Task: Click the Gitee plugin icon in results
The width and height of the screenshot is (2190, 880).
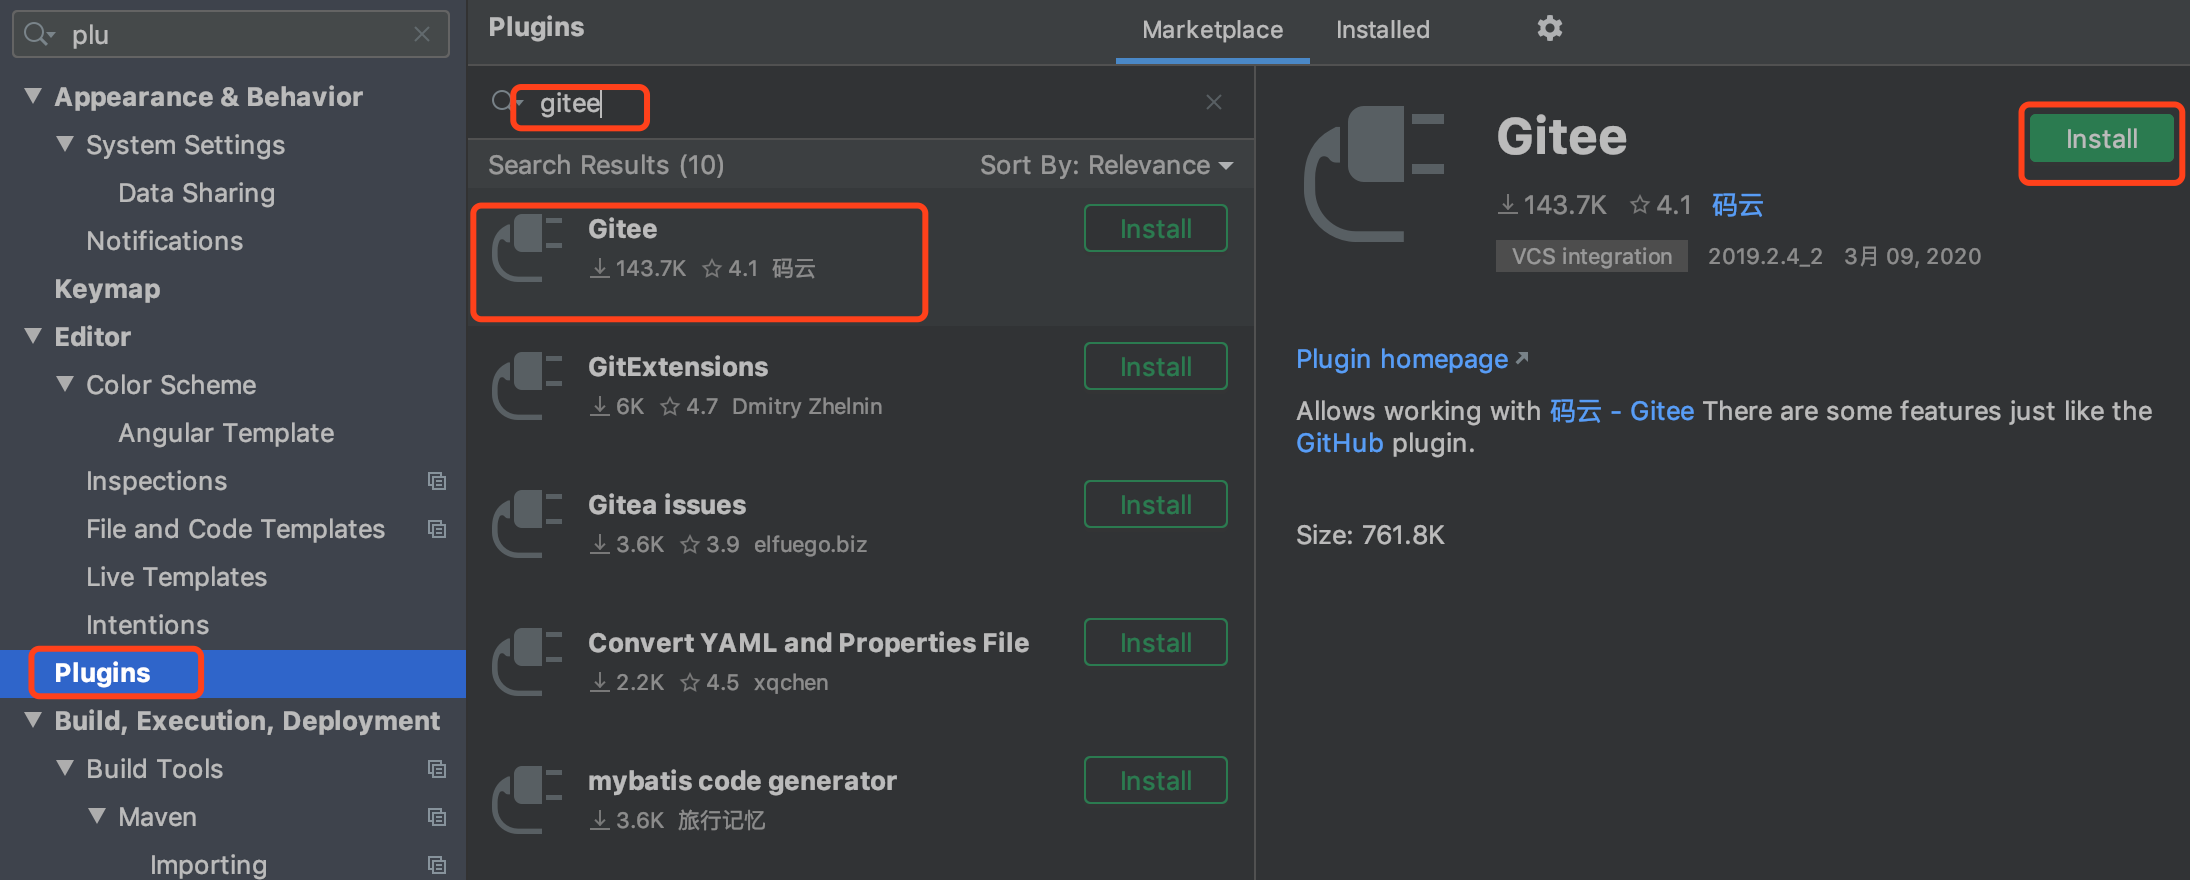Action: pos(527,248)
